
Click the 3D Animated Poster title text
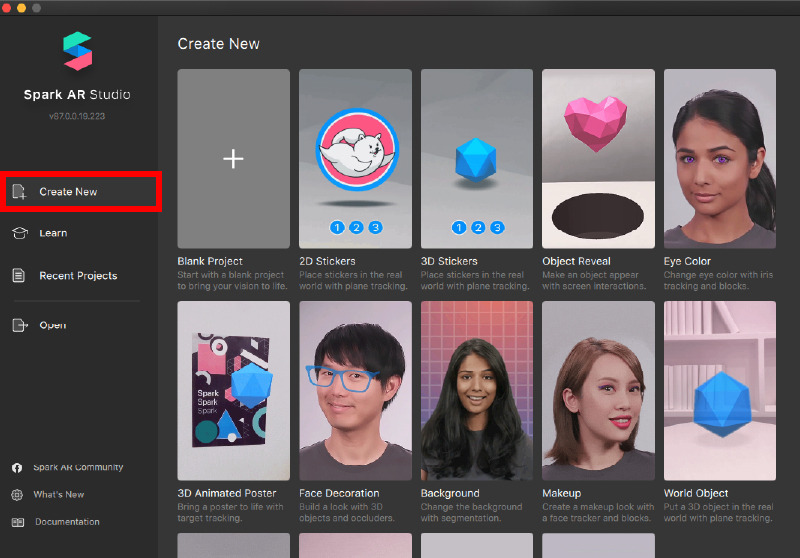pyautogui.click(x=227, y=493)
